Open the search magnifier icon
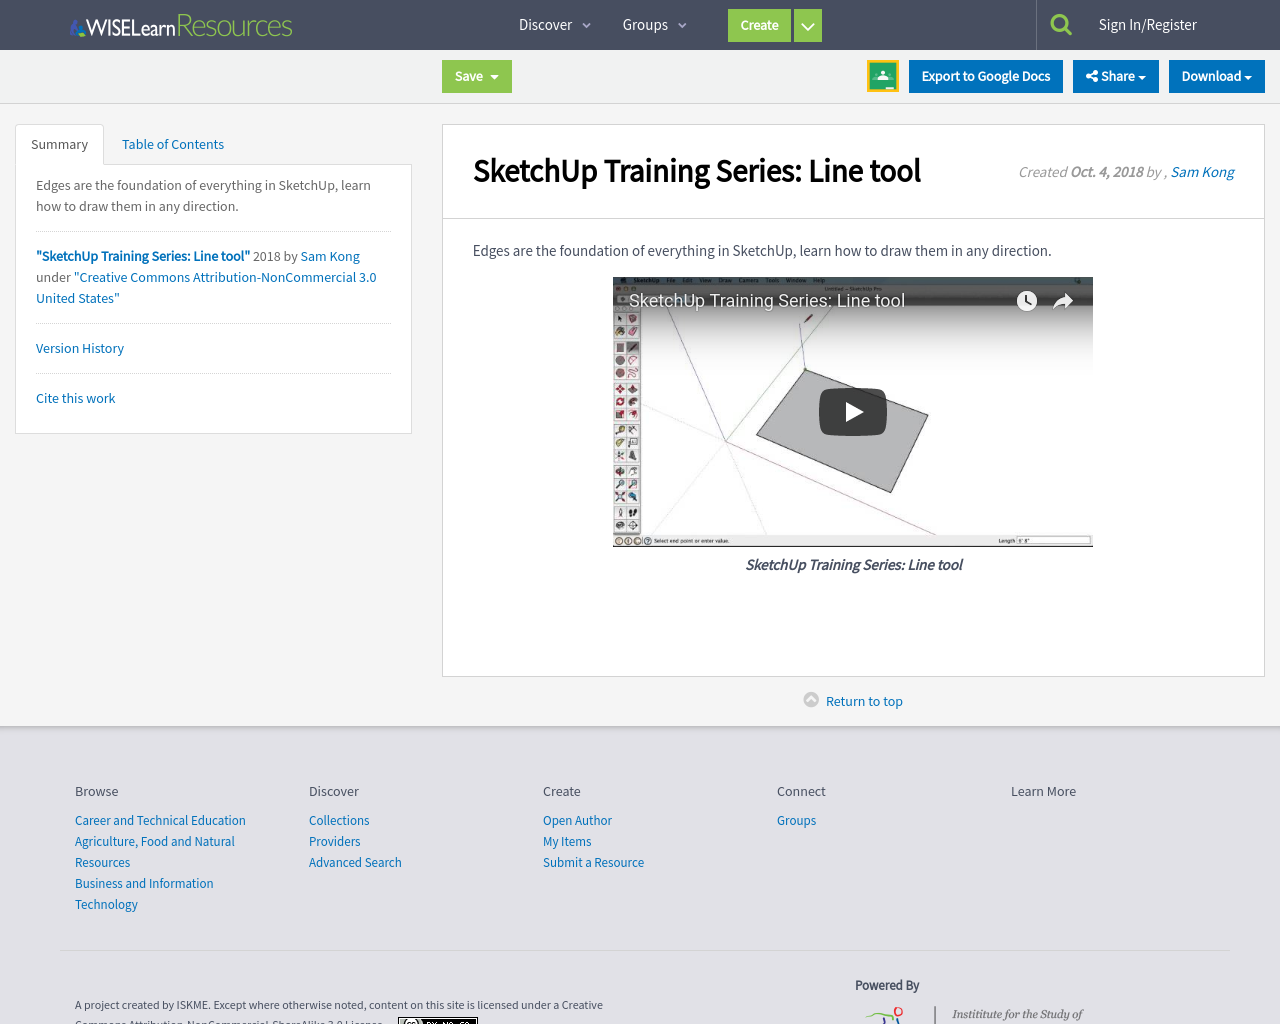The width and height of the screenshot is (1280, 1024). tap(1060, 22)
